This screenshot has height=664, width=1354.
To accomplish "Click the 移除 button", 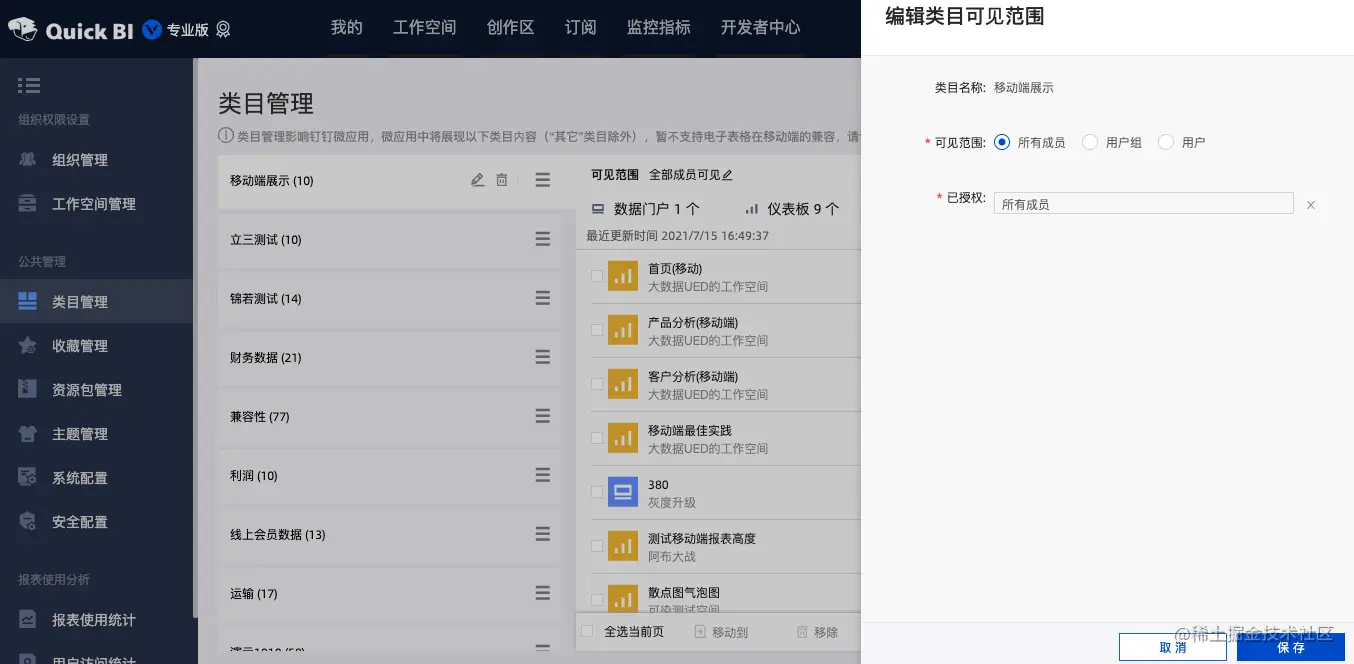I will (x=817, y=632).
